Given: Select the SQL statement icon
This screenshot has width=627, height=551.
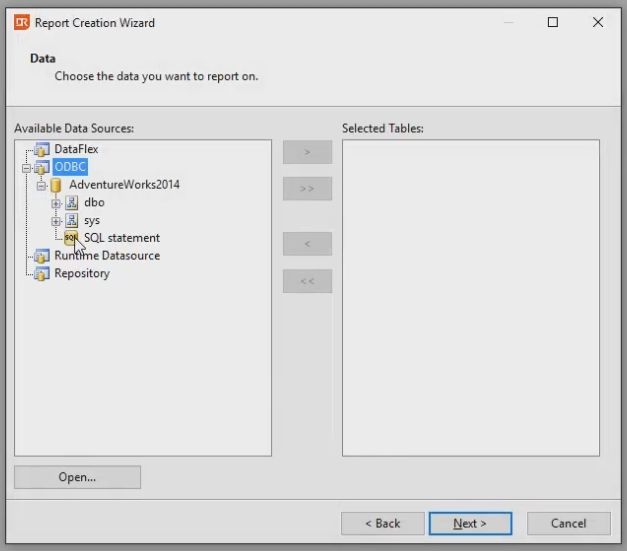Looking at the screenshot, I should tap(71, 238).
